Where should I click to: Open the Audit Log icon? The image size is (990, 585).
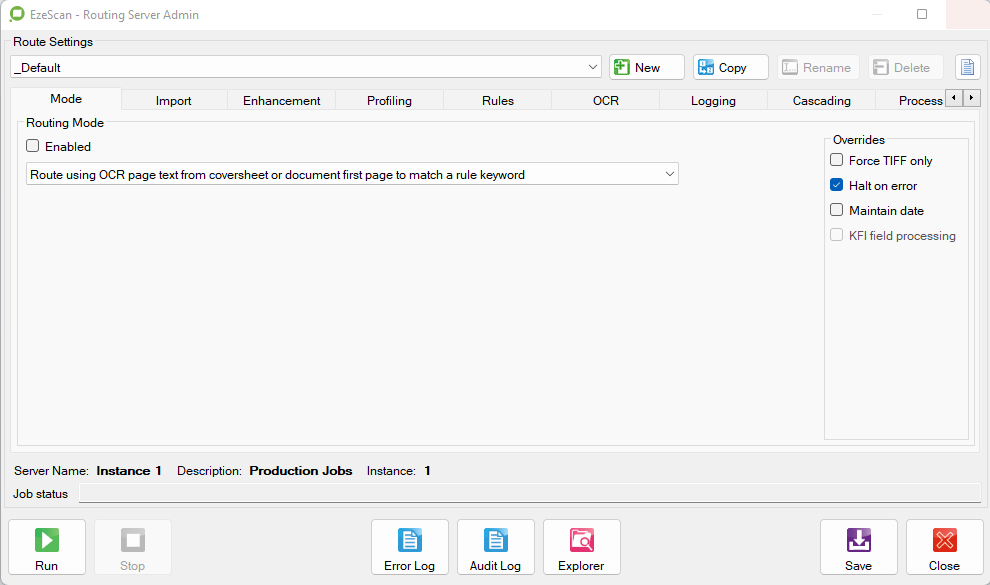pyautogui.click(x=496, y=541)
